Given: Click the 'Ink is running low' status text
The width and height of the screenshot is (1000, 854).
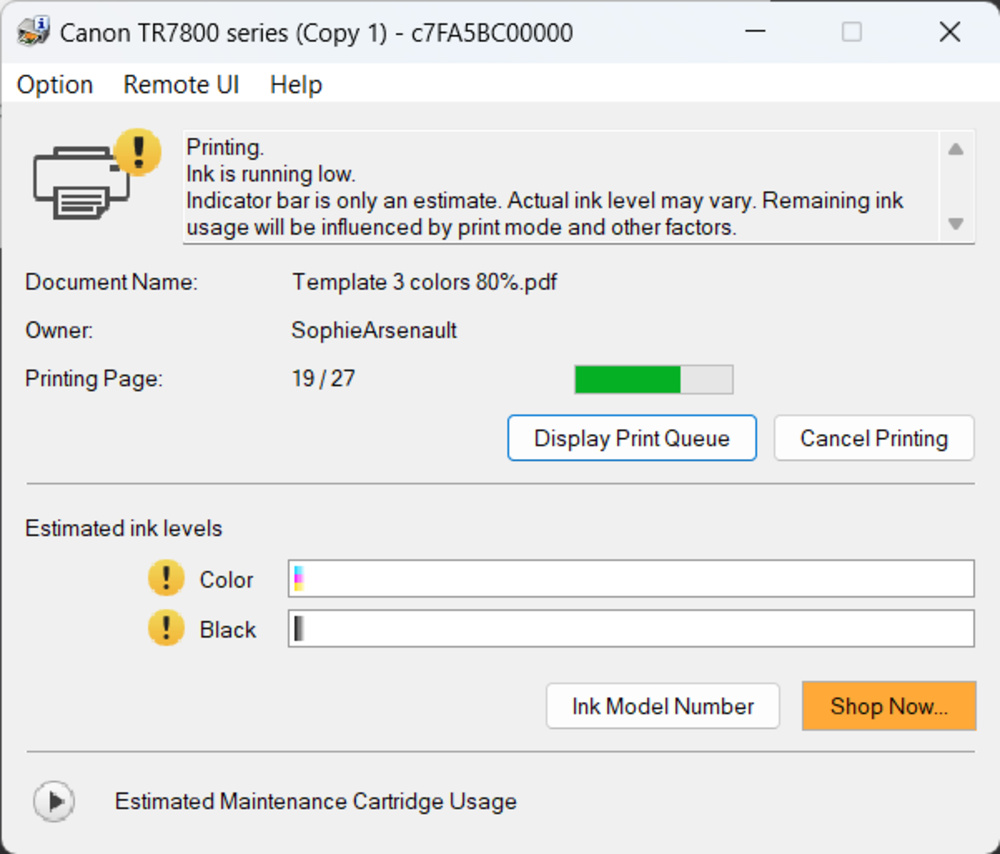Looking at the screenshot, I should point(270,174).
